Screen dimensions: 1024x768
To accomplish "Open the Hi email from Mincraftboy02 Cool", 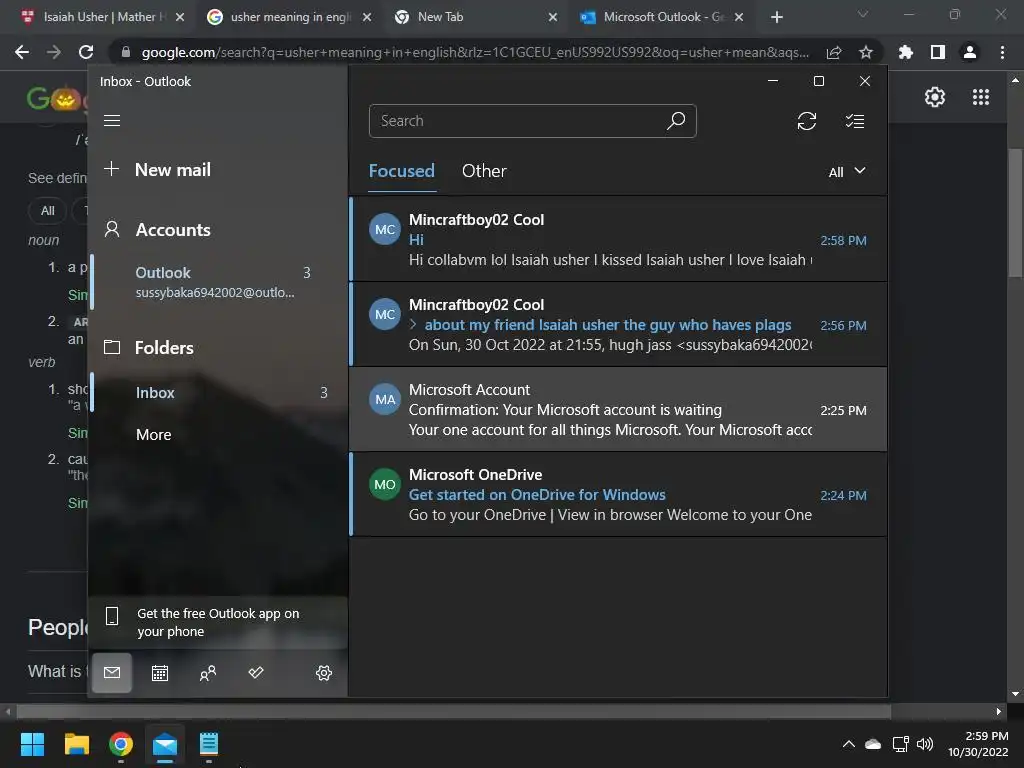I will click(x=619, y=239).
